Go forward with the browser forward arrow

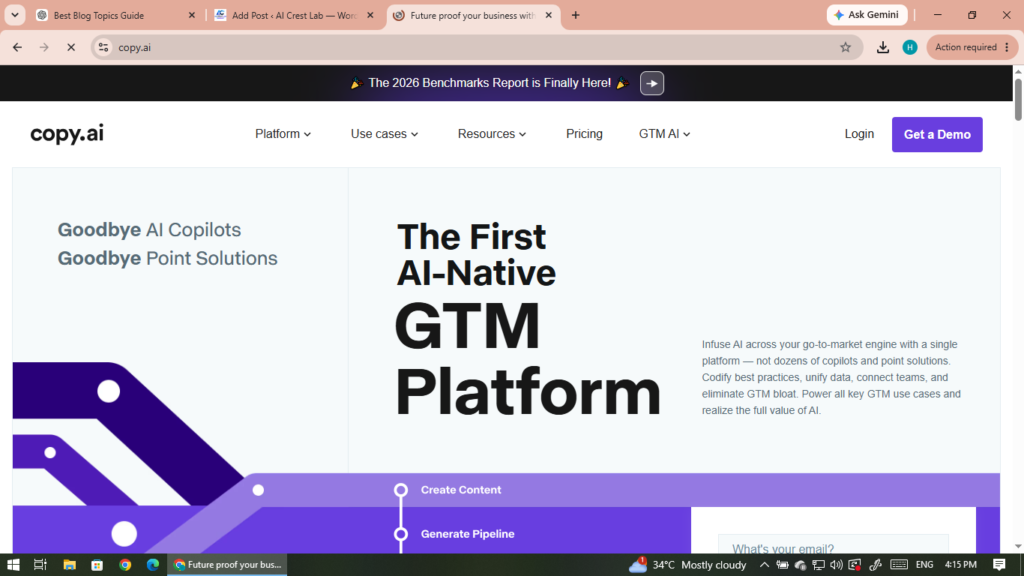tap(44, 47)
